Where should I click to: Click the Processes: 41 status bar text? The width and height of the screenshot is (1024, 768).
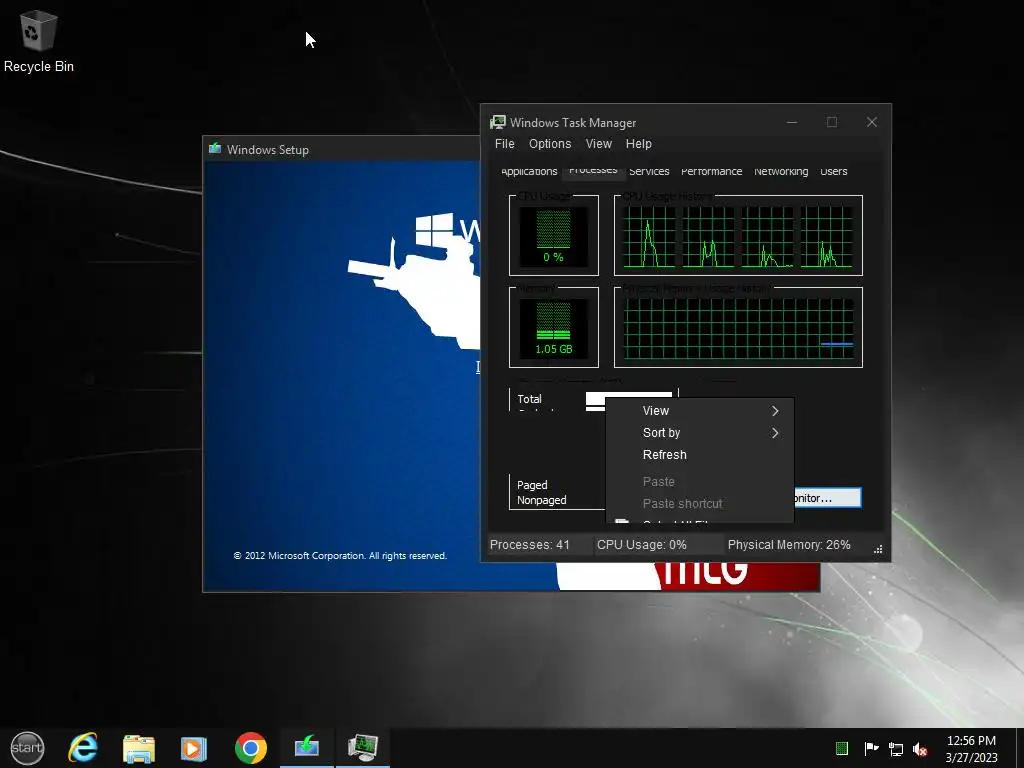point(530,545)
